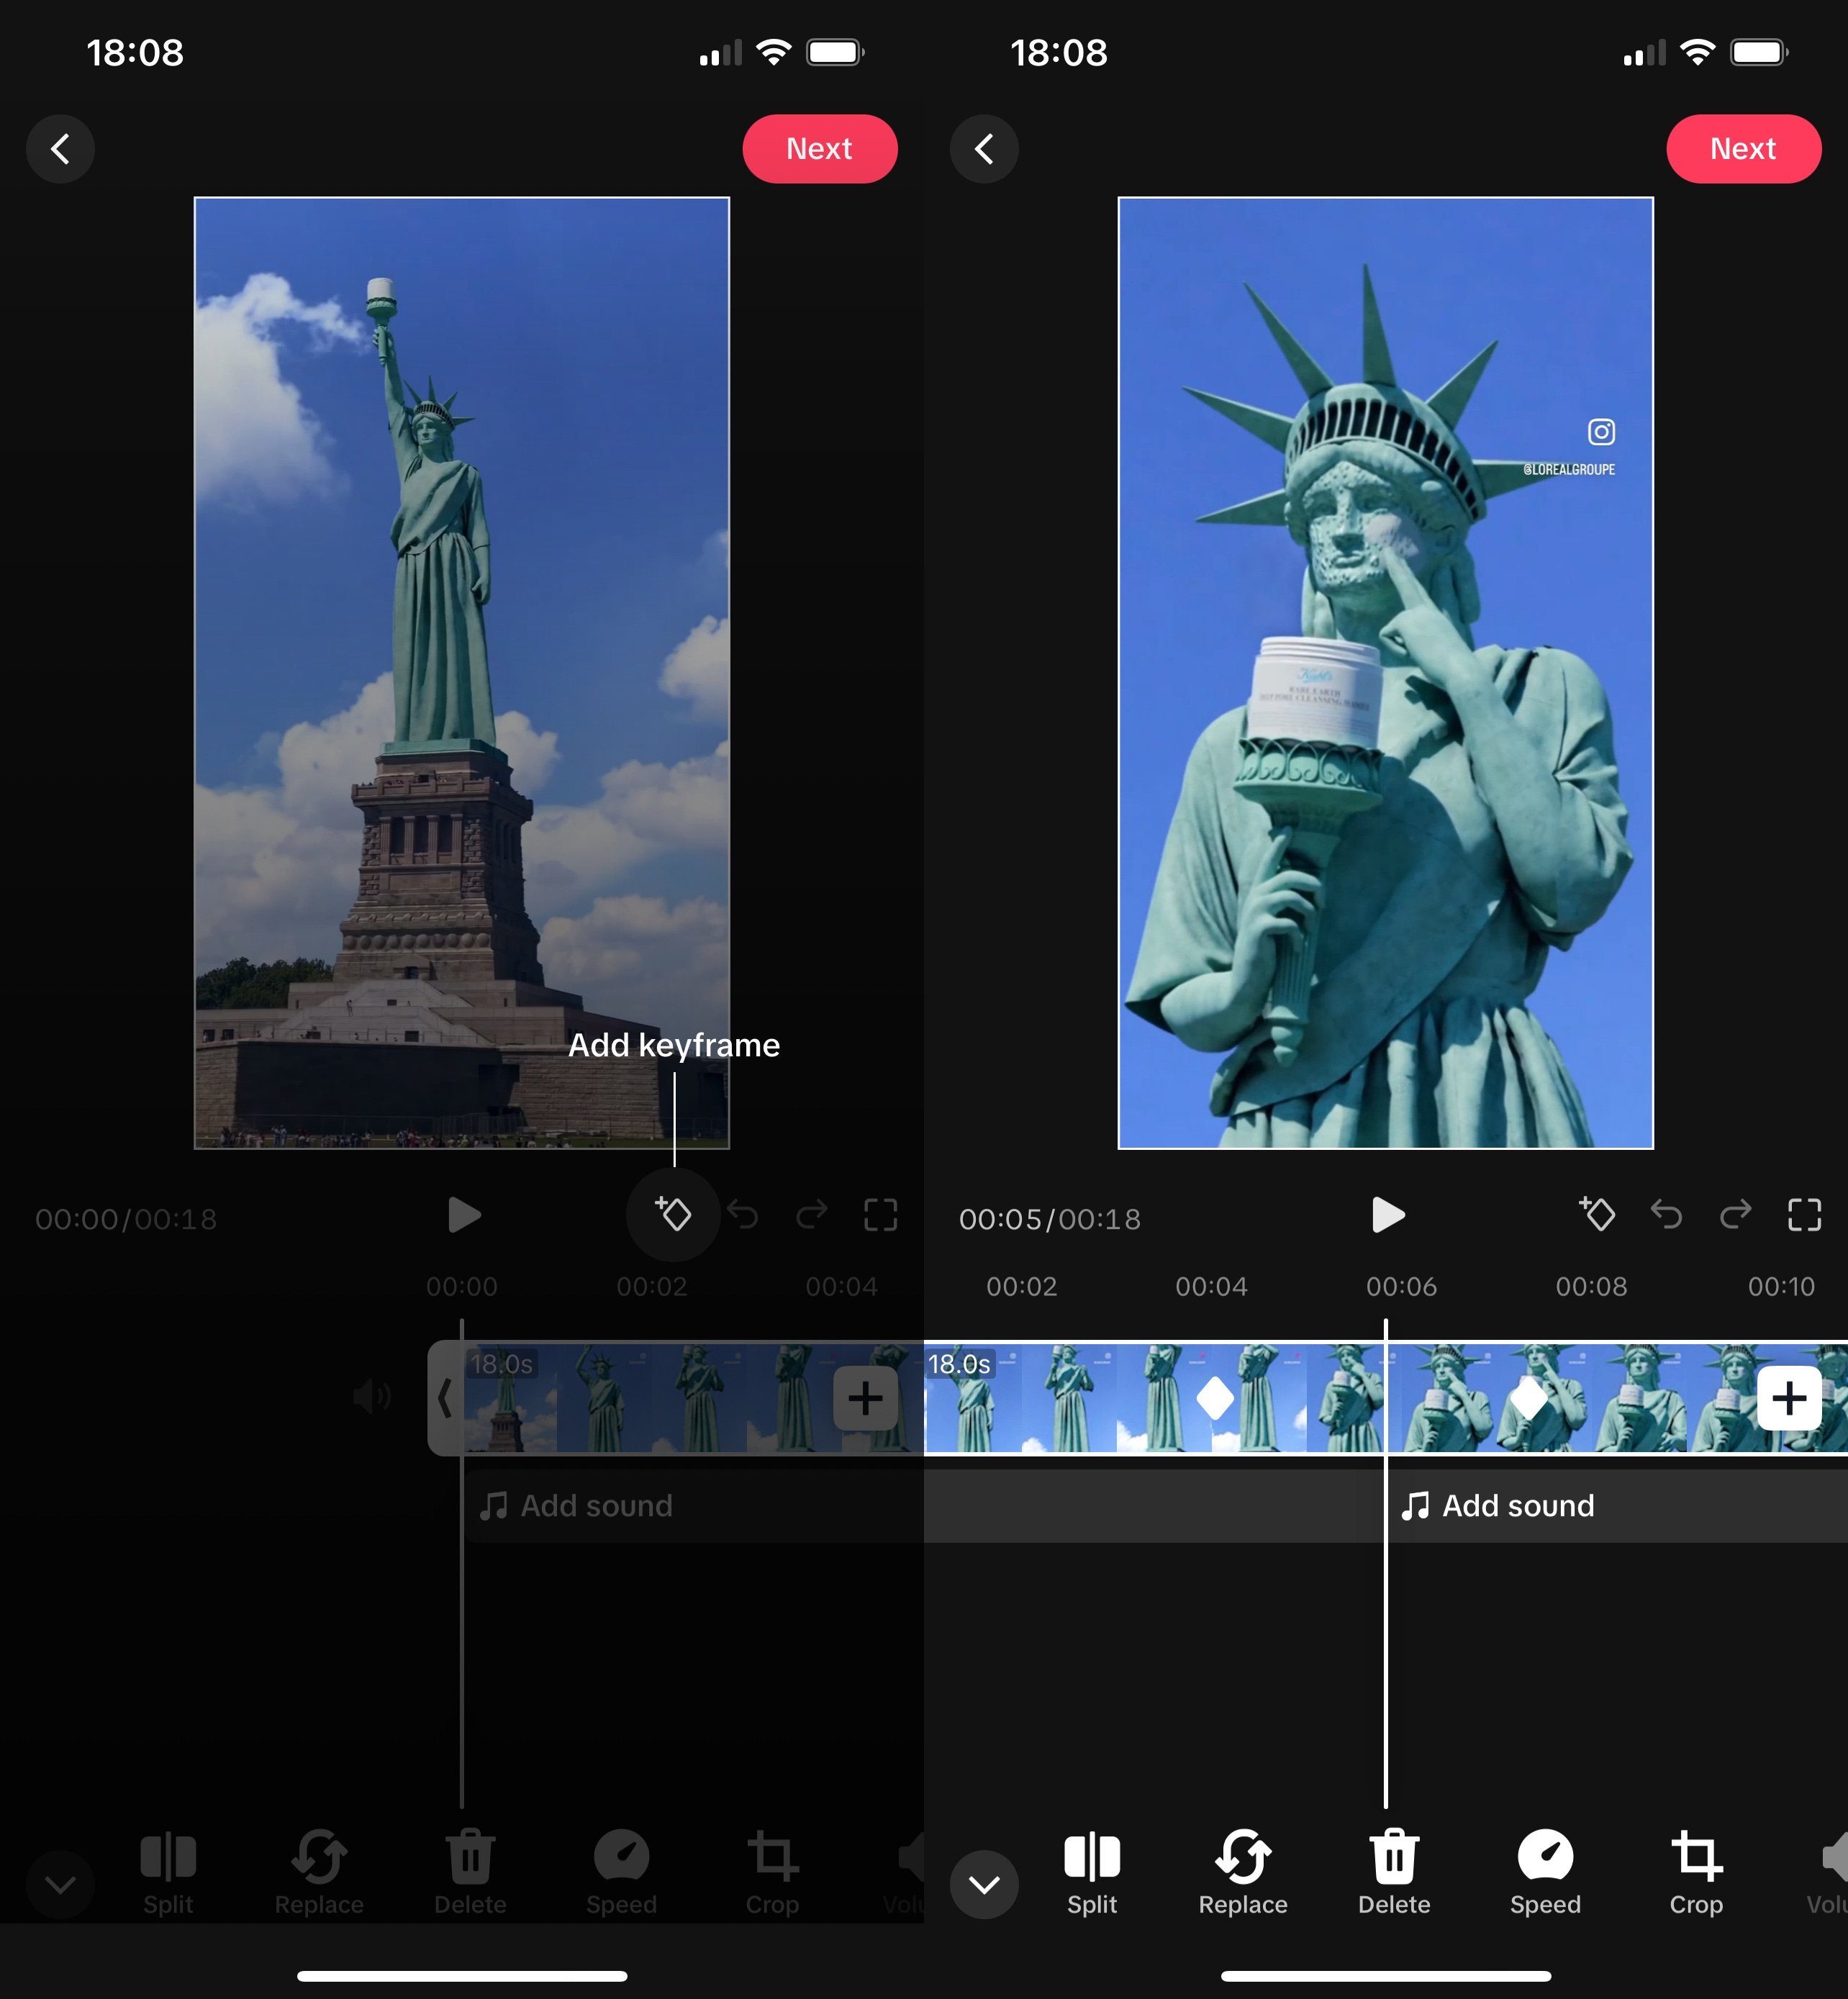The width and height of the screenshot is (1848, 1999).
Task: Add keyframe in right screen toolbar
Action: [x=1597, y=1214]
